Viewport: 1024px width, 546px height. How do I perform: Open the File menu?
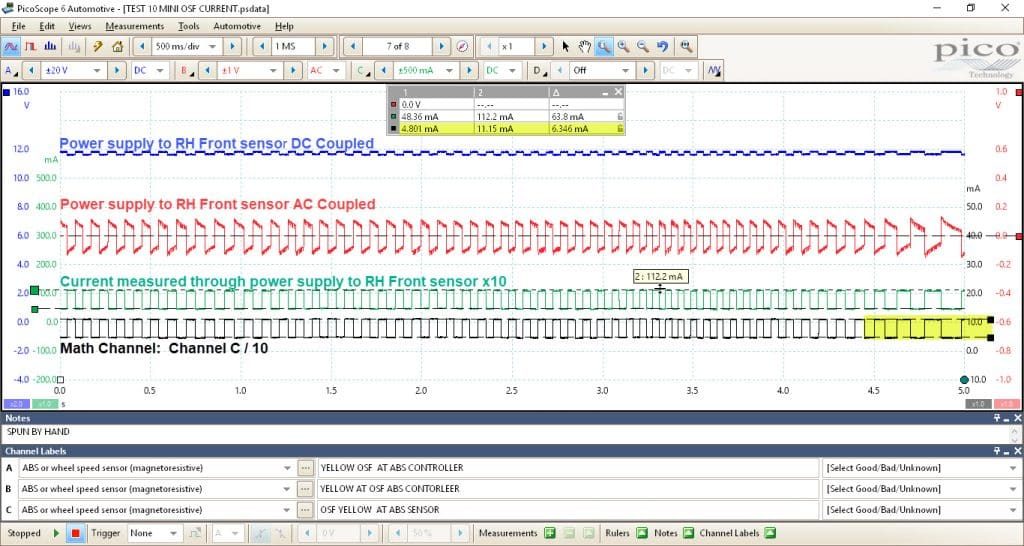click(x=18, y=26)
